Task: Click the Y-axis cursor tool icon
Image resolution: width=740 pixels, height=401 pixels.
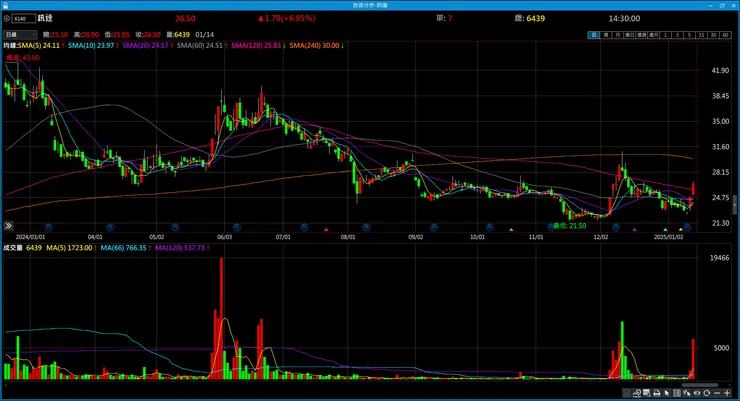Action: pos(687,393)
